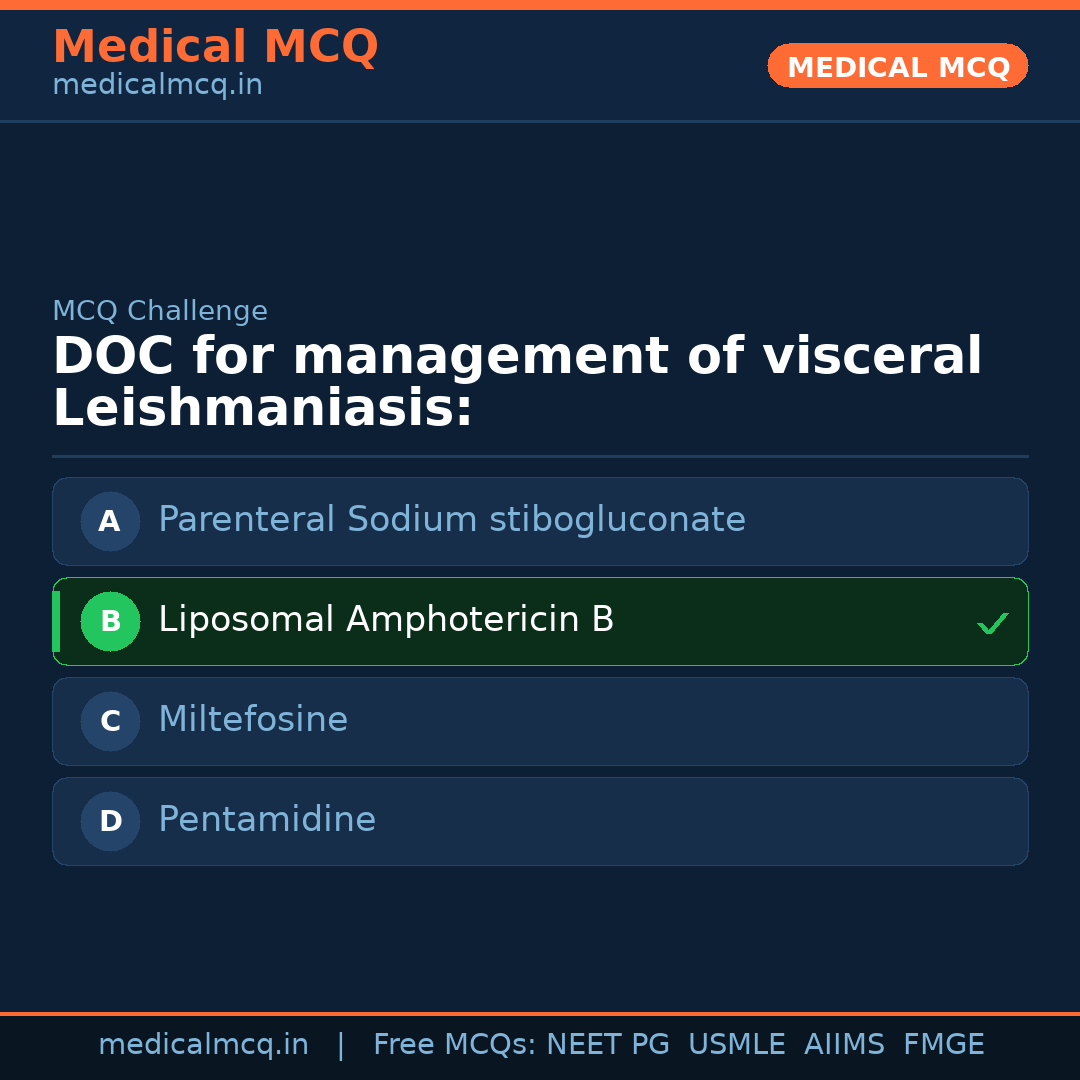Click the green checkmark on option B

click(992, 623)
